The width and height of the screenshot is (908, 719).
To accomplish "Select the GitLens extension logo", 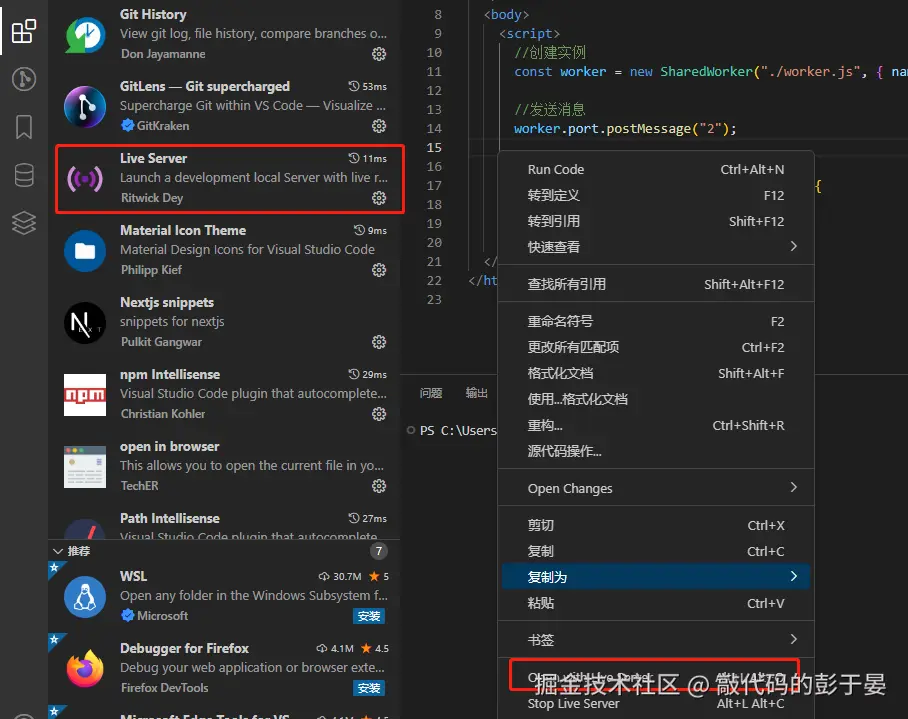I will [85, 107].
